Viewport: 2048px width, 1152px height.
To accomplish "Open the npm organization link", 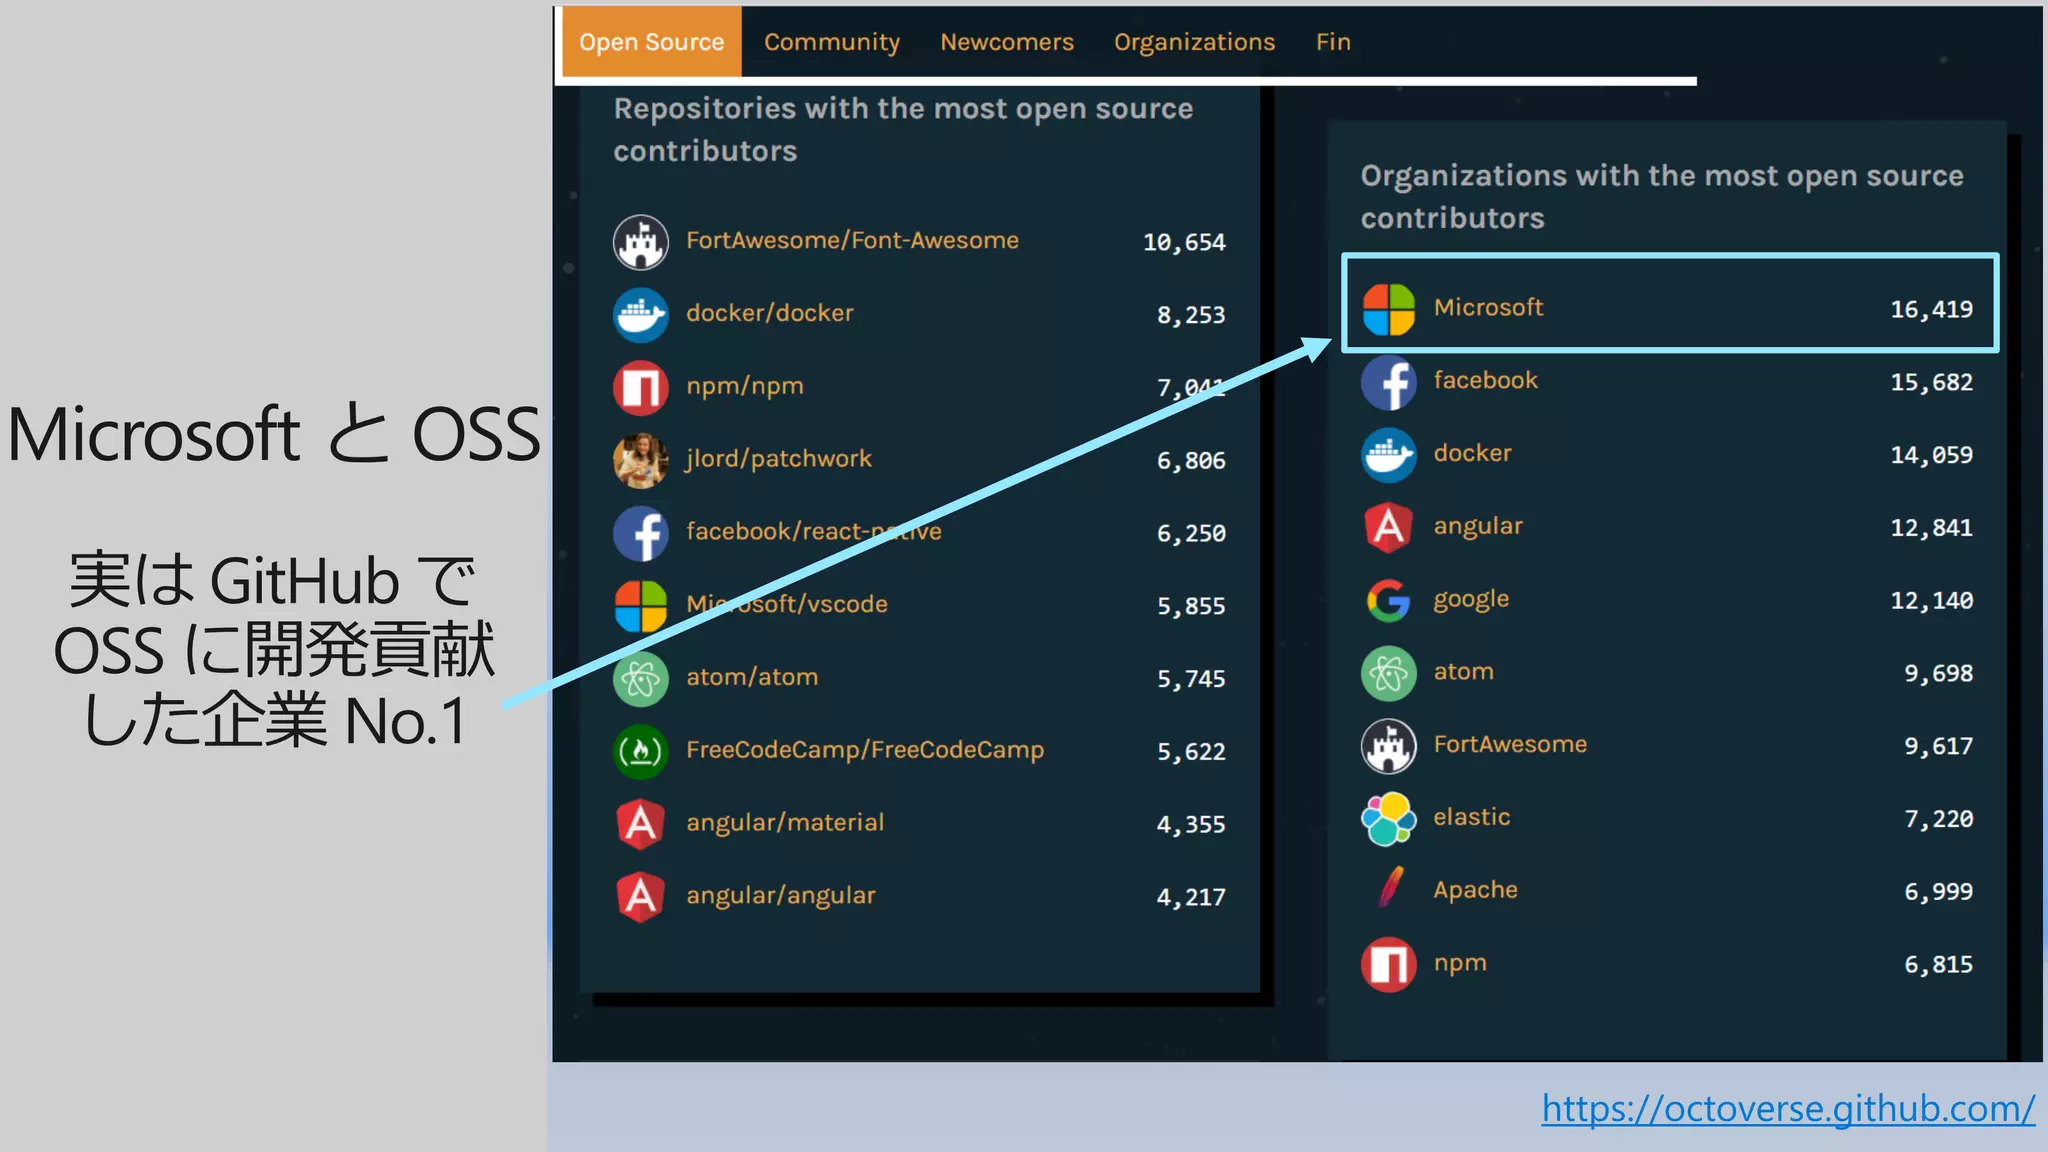I will pos(1460,963).
